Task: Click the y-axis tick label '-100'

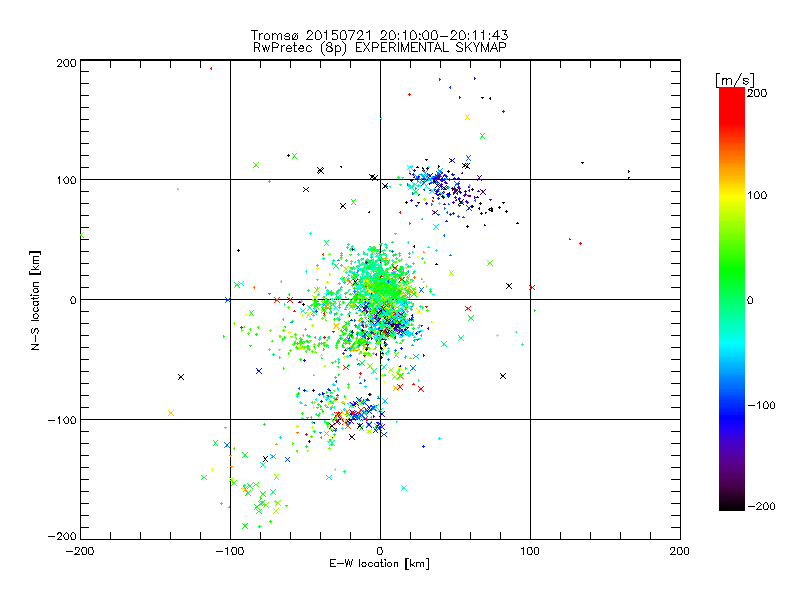Action: coord(62,420)
